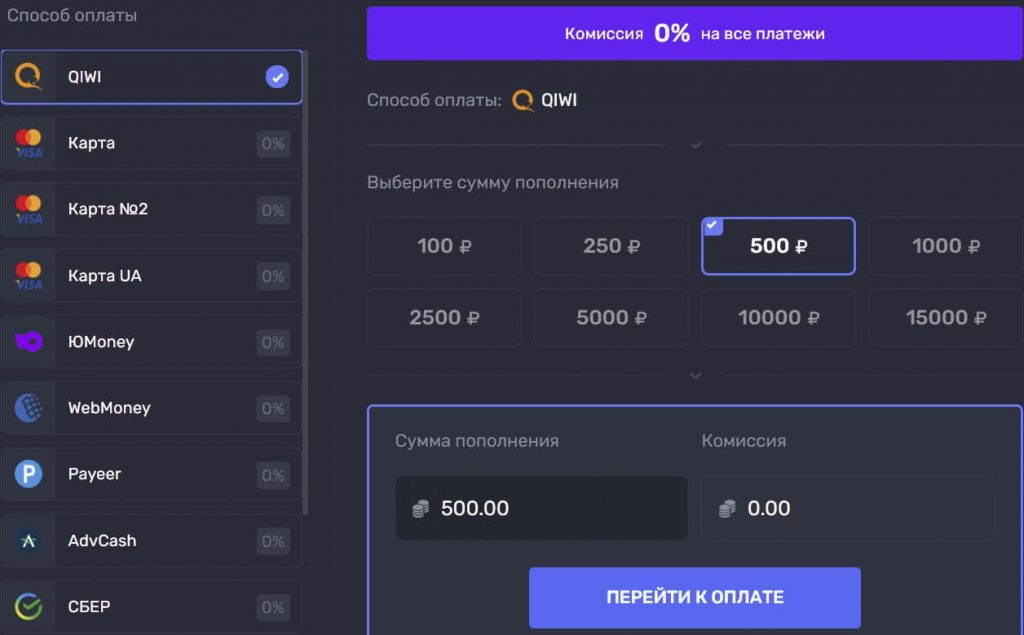Viewport: 1024px width, 635px height.
Task: Collapse the payment method section chevron
Action: [x=695, y=145]
